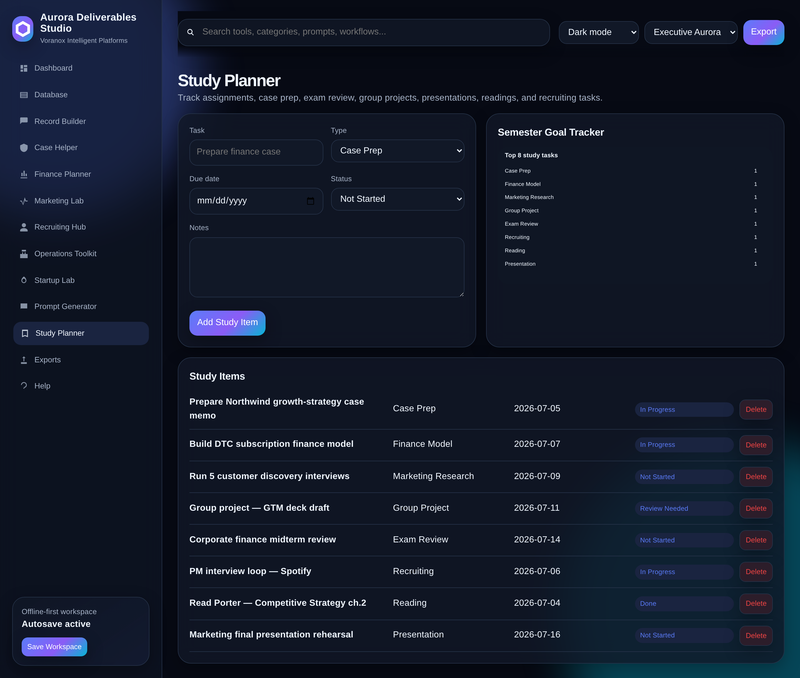Click the Record Builder chat icon
The height and width of the screenshot is (678, 800).
(x=23, y=121)
